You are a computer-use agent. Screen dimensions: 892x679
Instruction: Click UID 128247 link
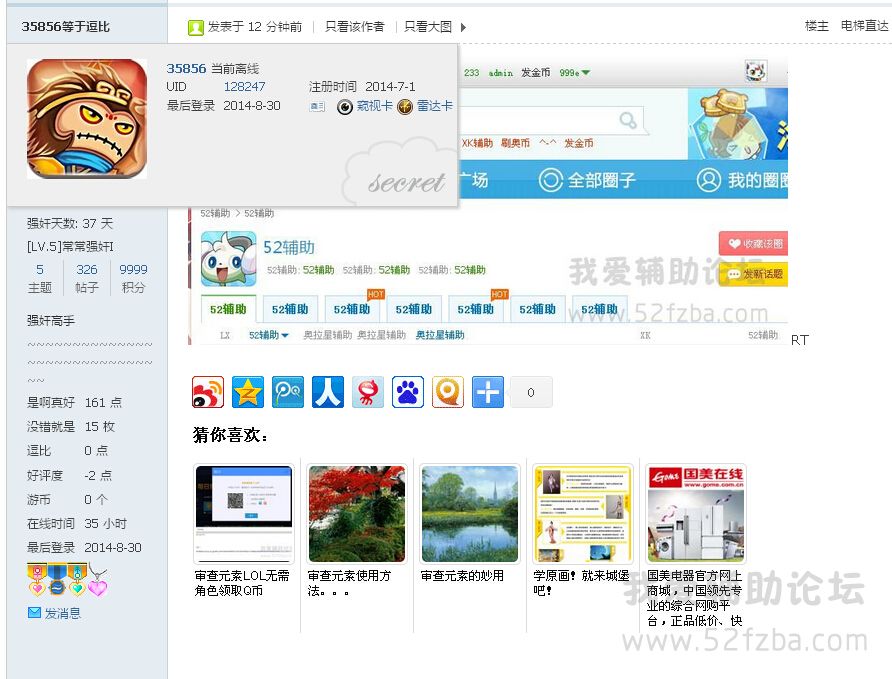[244, 86]
